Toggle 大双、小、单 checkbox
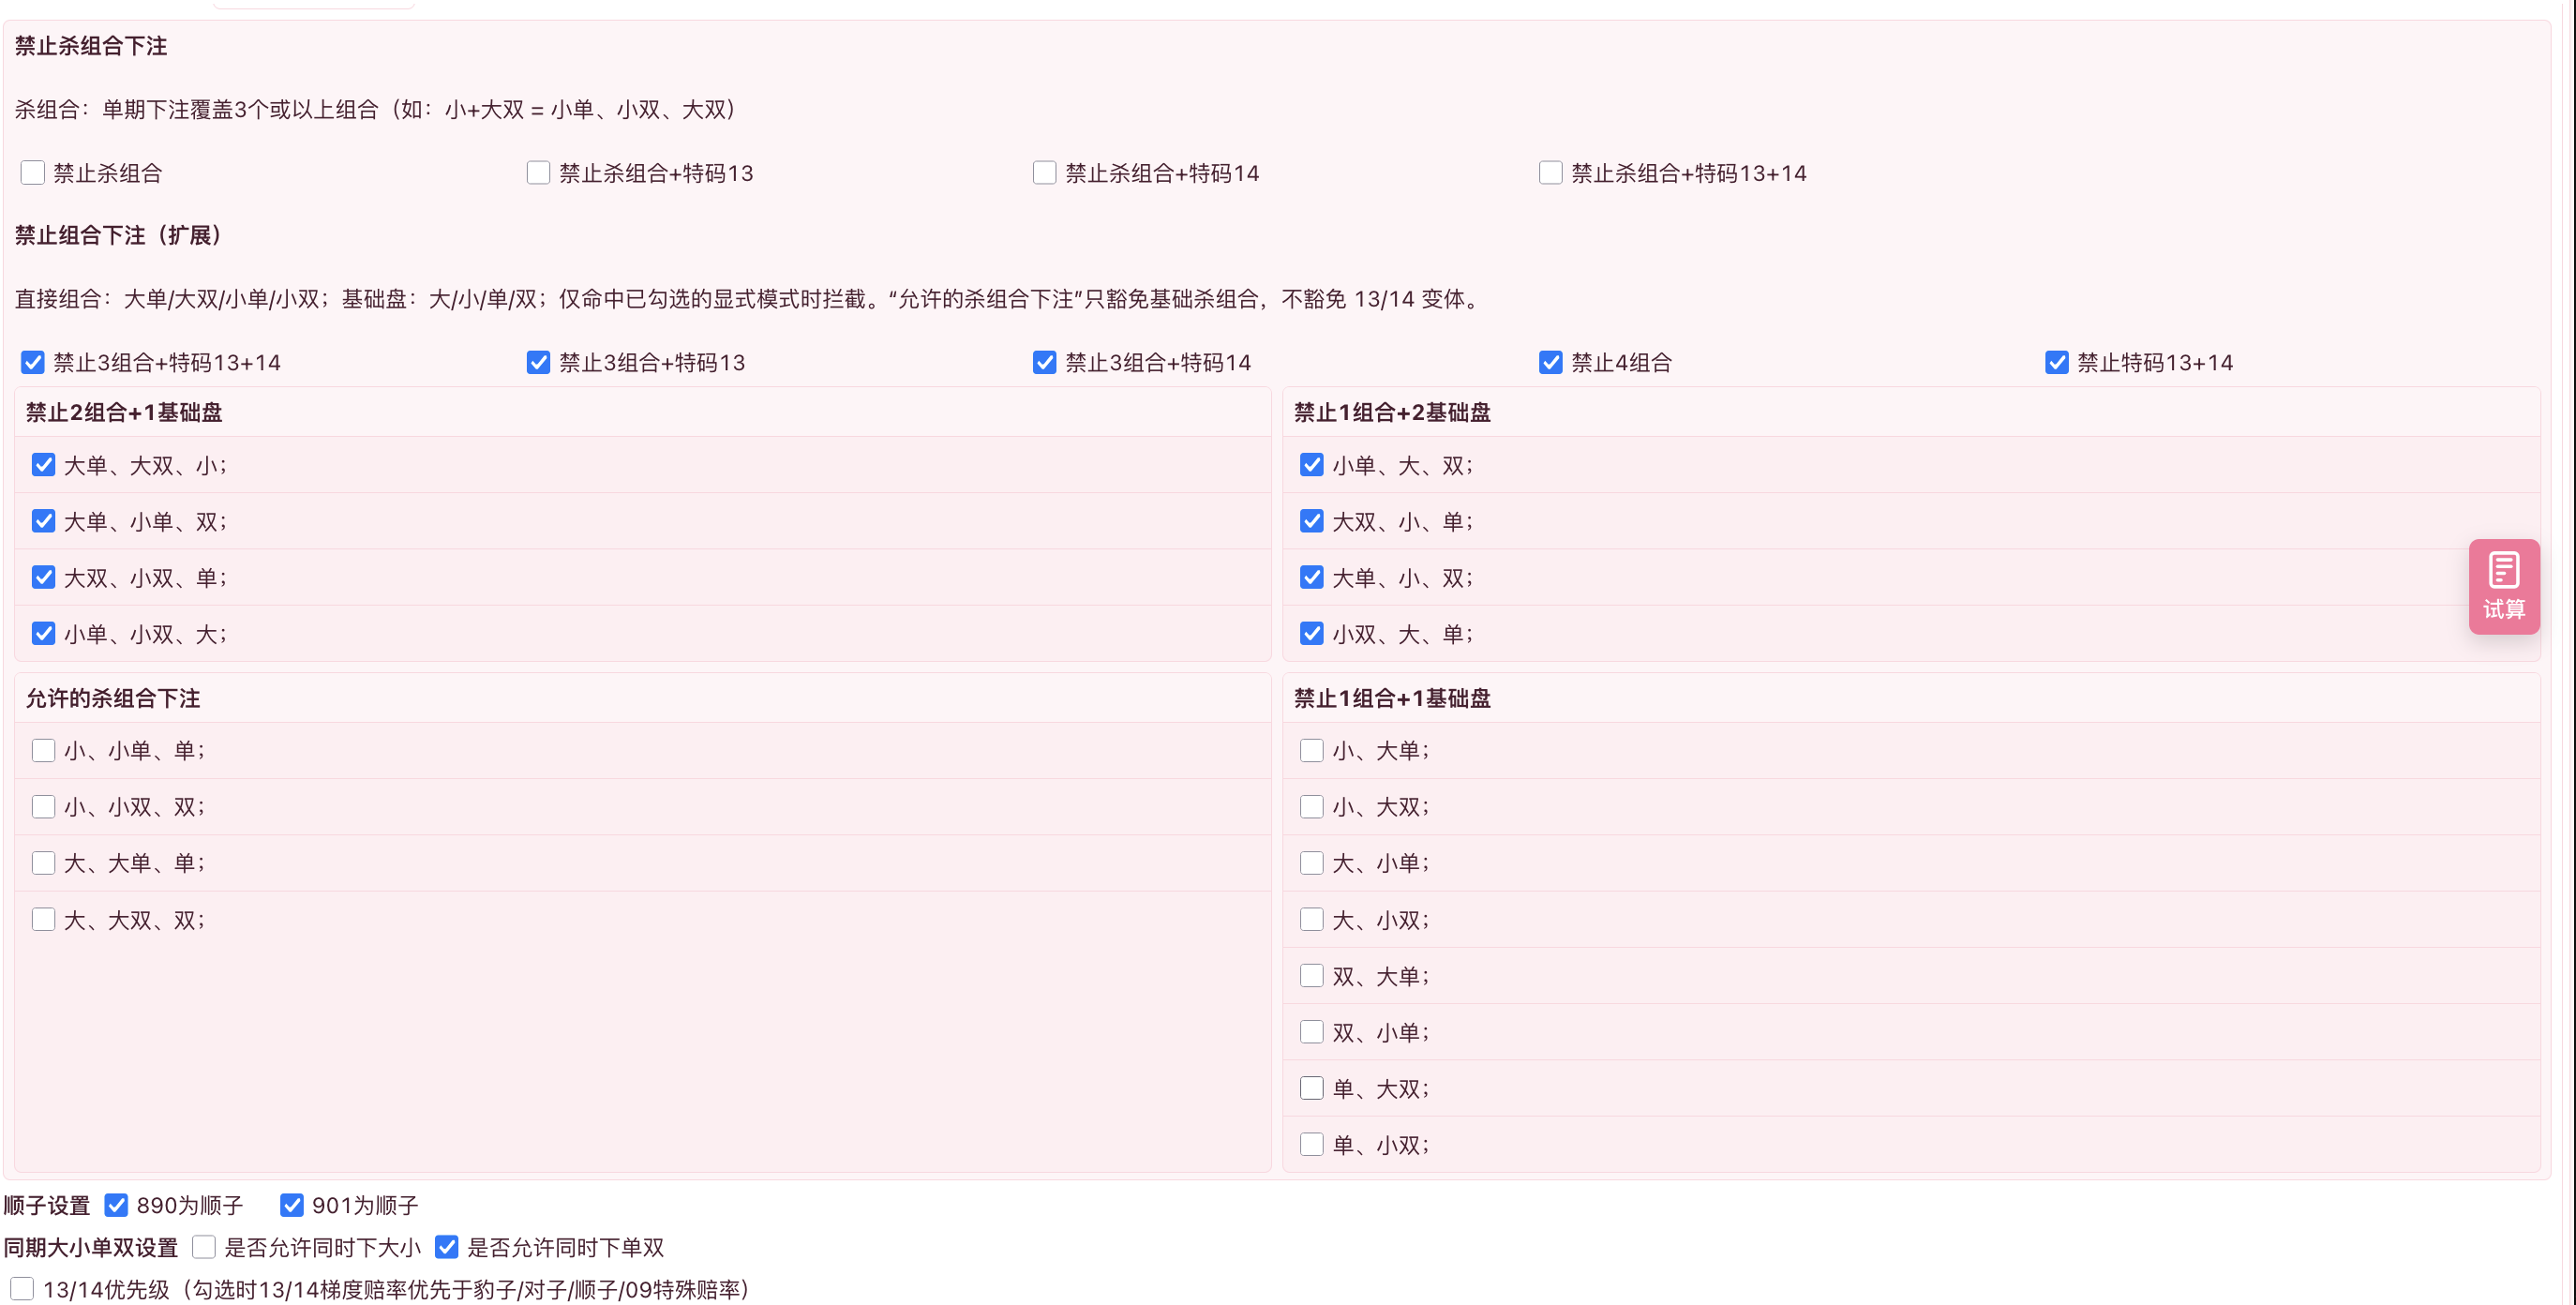The height and width of the screenshot is (1305, 2576). coord(1311,521)
